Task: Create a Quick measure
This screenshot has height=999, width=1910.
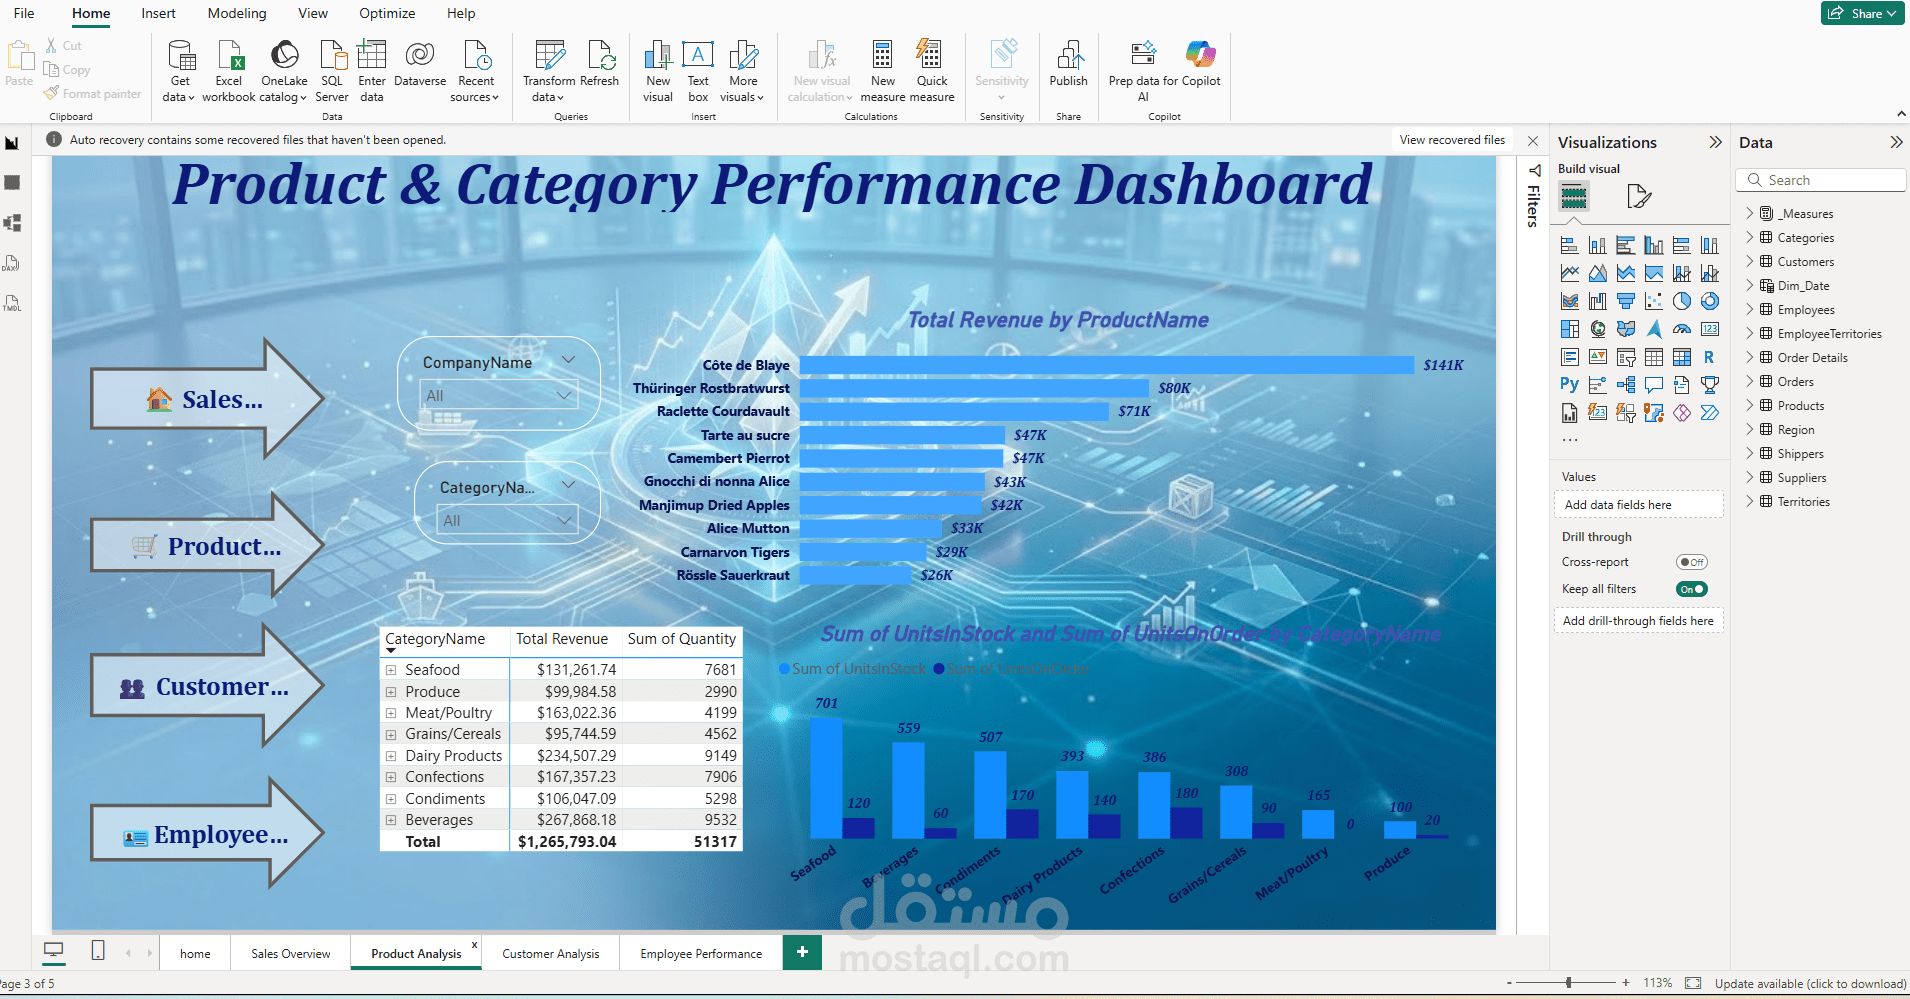Action: pos(932,71)
